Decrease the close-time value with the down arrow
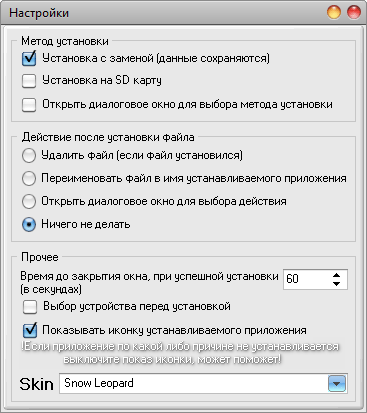 337,284
